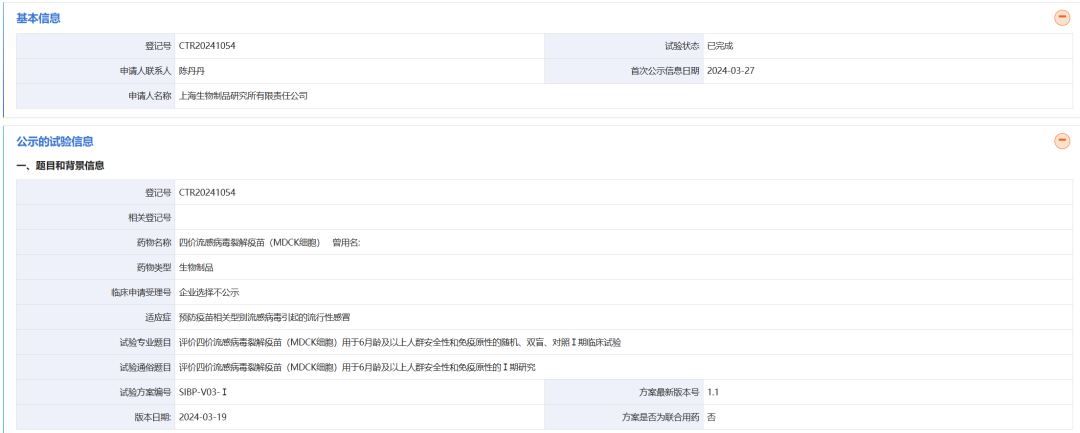Click the 版本日期 label cell

(95, 417)
